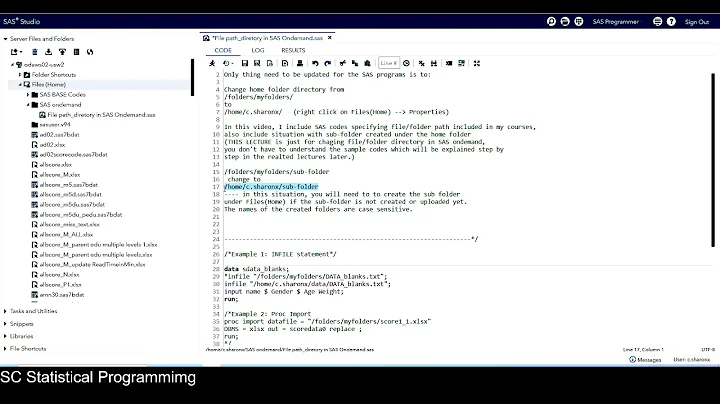Expand the Snippets section

(6, 324)
